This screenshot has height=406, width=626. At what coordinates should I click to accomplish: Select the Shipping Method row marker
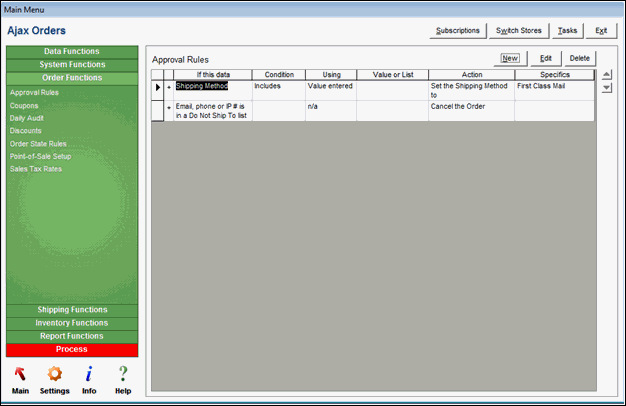click(x=158, y=87)
